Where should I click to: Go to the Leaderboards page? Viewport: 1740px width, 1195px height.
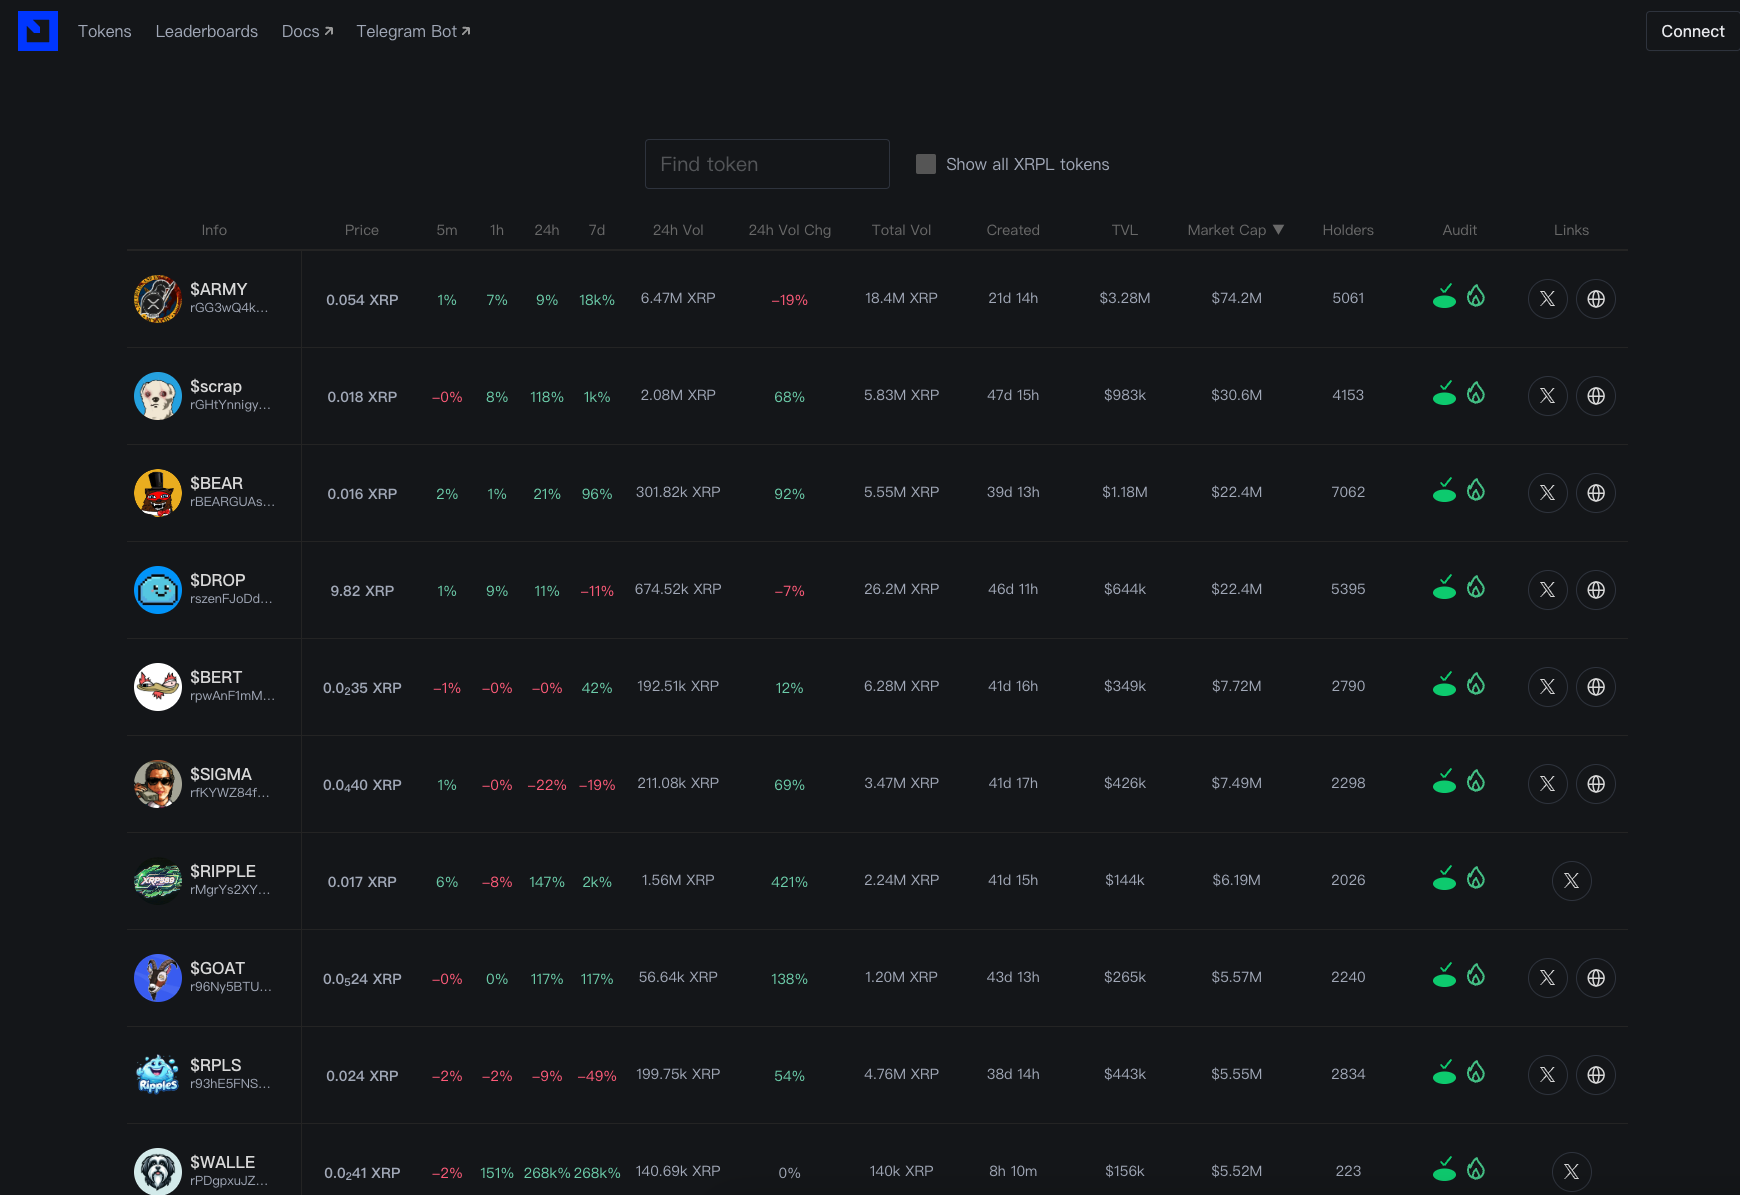click(x=207, y=31)
